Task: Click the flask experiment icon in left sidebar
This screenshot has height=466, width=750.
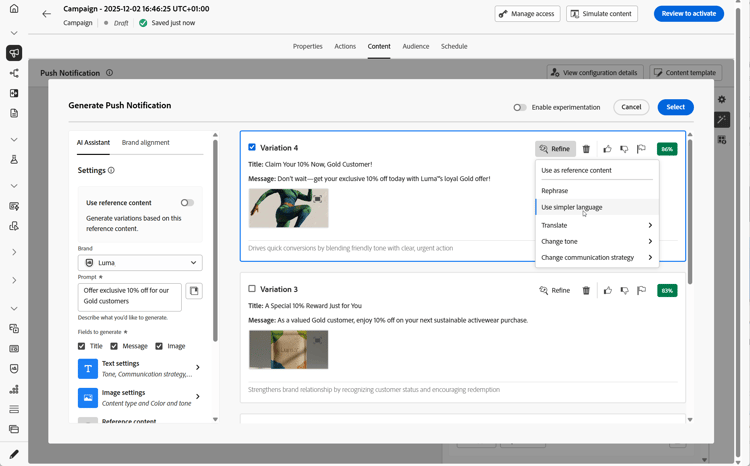Action: click(14, 160)
